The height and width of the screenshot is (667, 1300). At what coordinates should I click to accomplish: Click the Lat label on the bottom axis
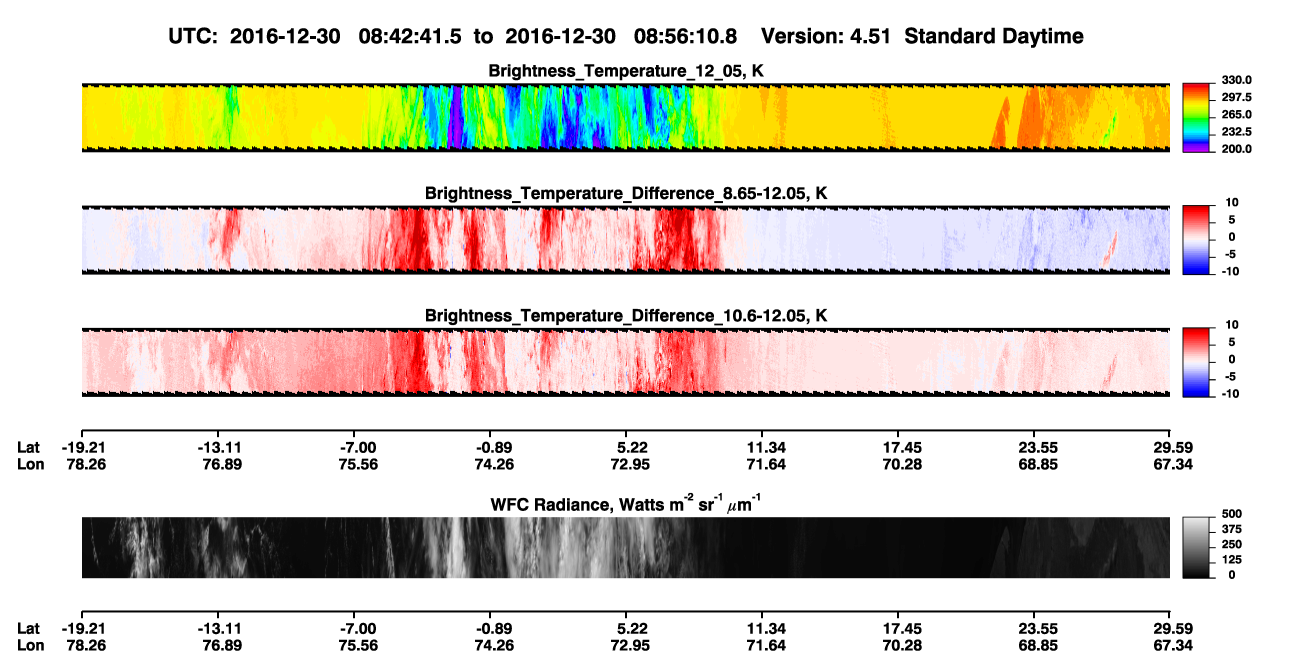28,628
